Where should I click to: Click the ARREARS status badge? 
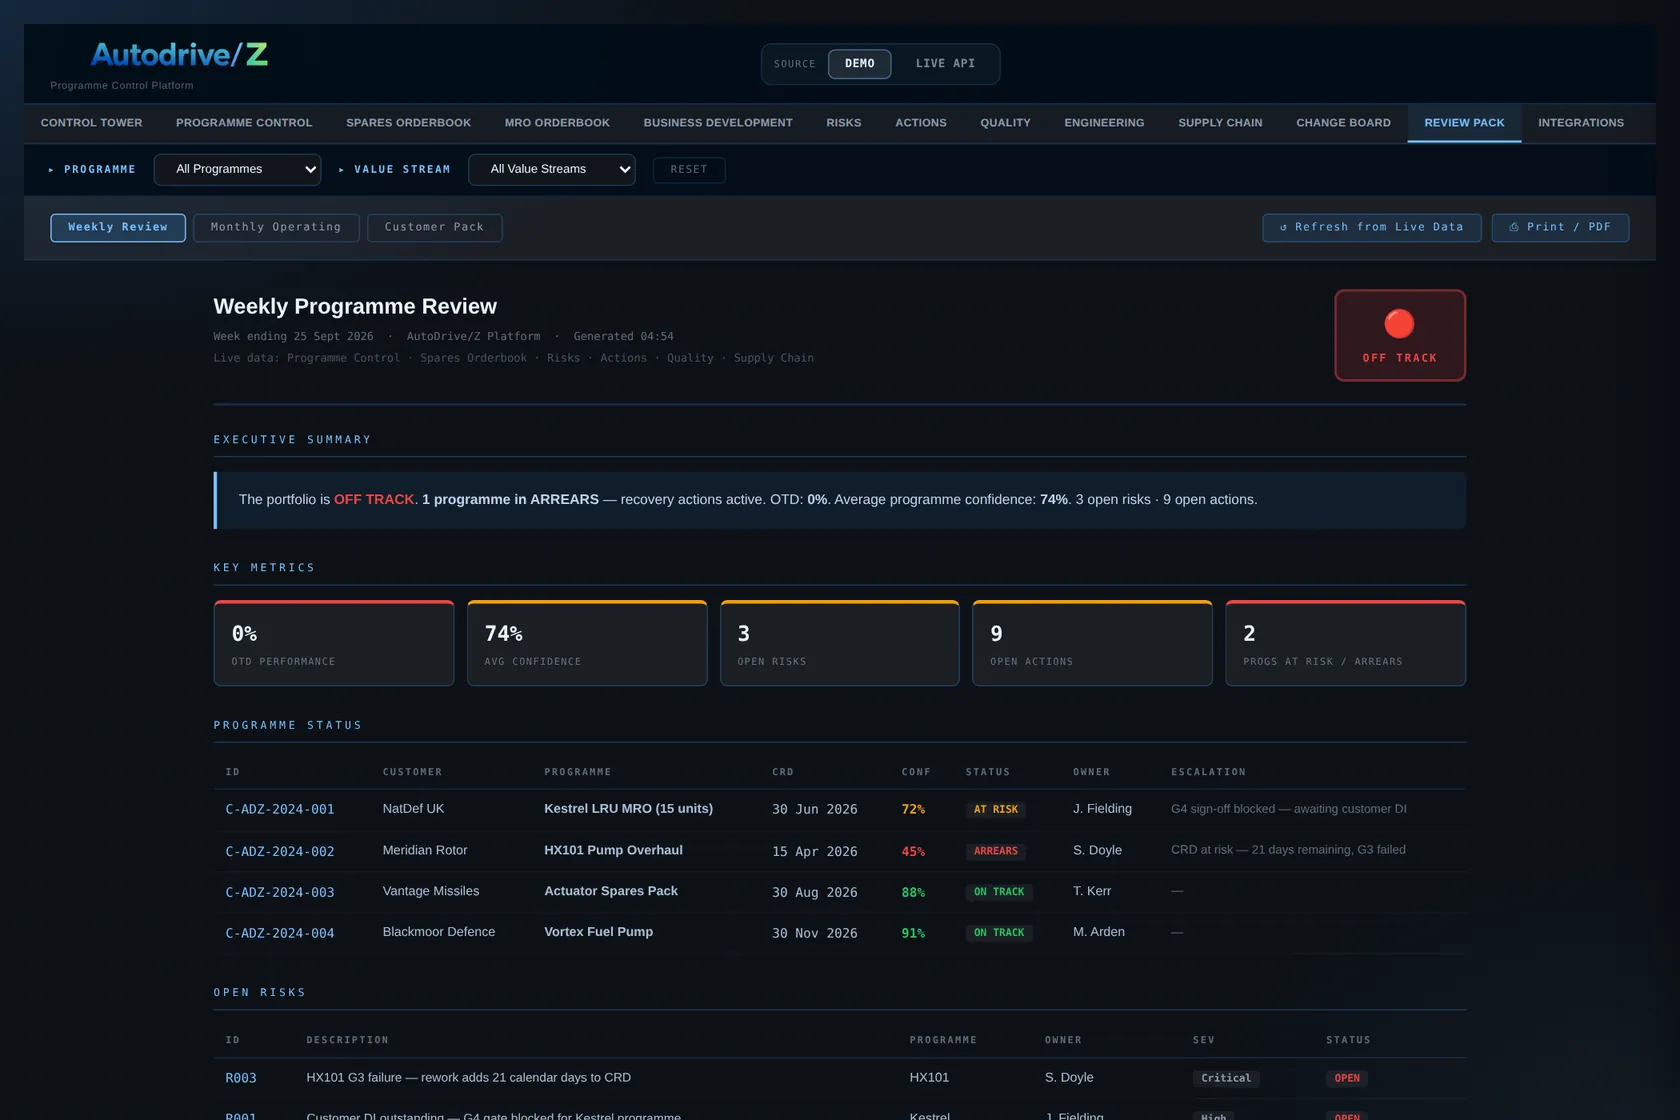pyautogui.click(x=996, y=851)
